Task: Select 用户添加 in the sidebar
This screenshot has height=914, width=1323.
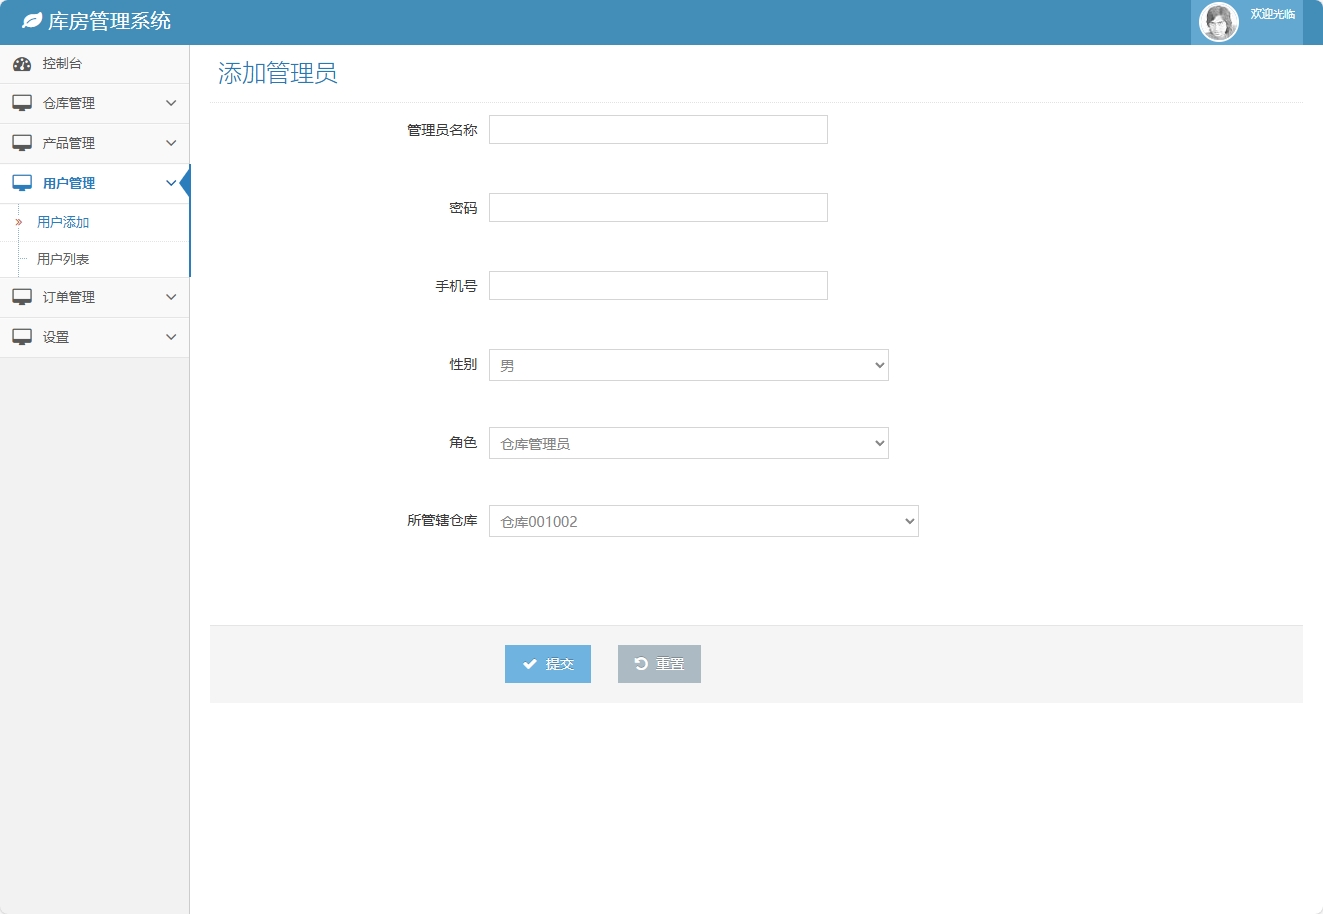Action: tap(63, 221)
